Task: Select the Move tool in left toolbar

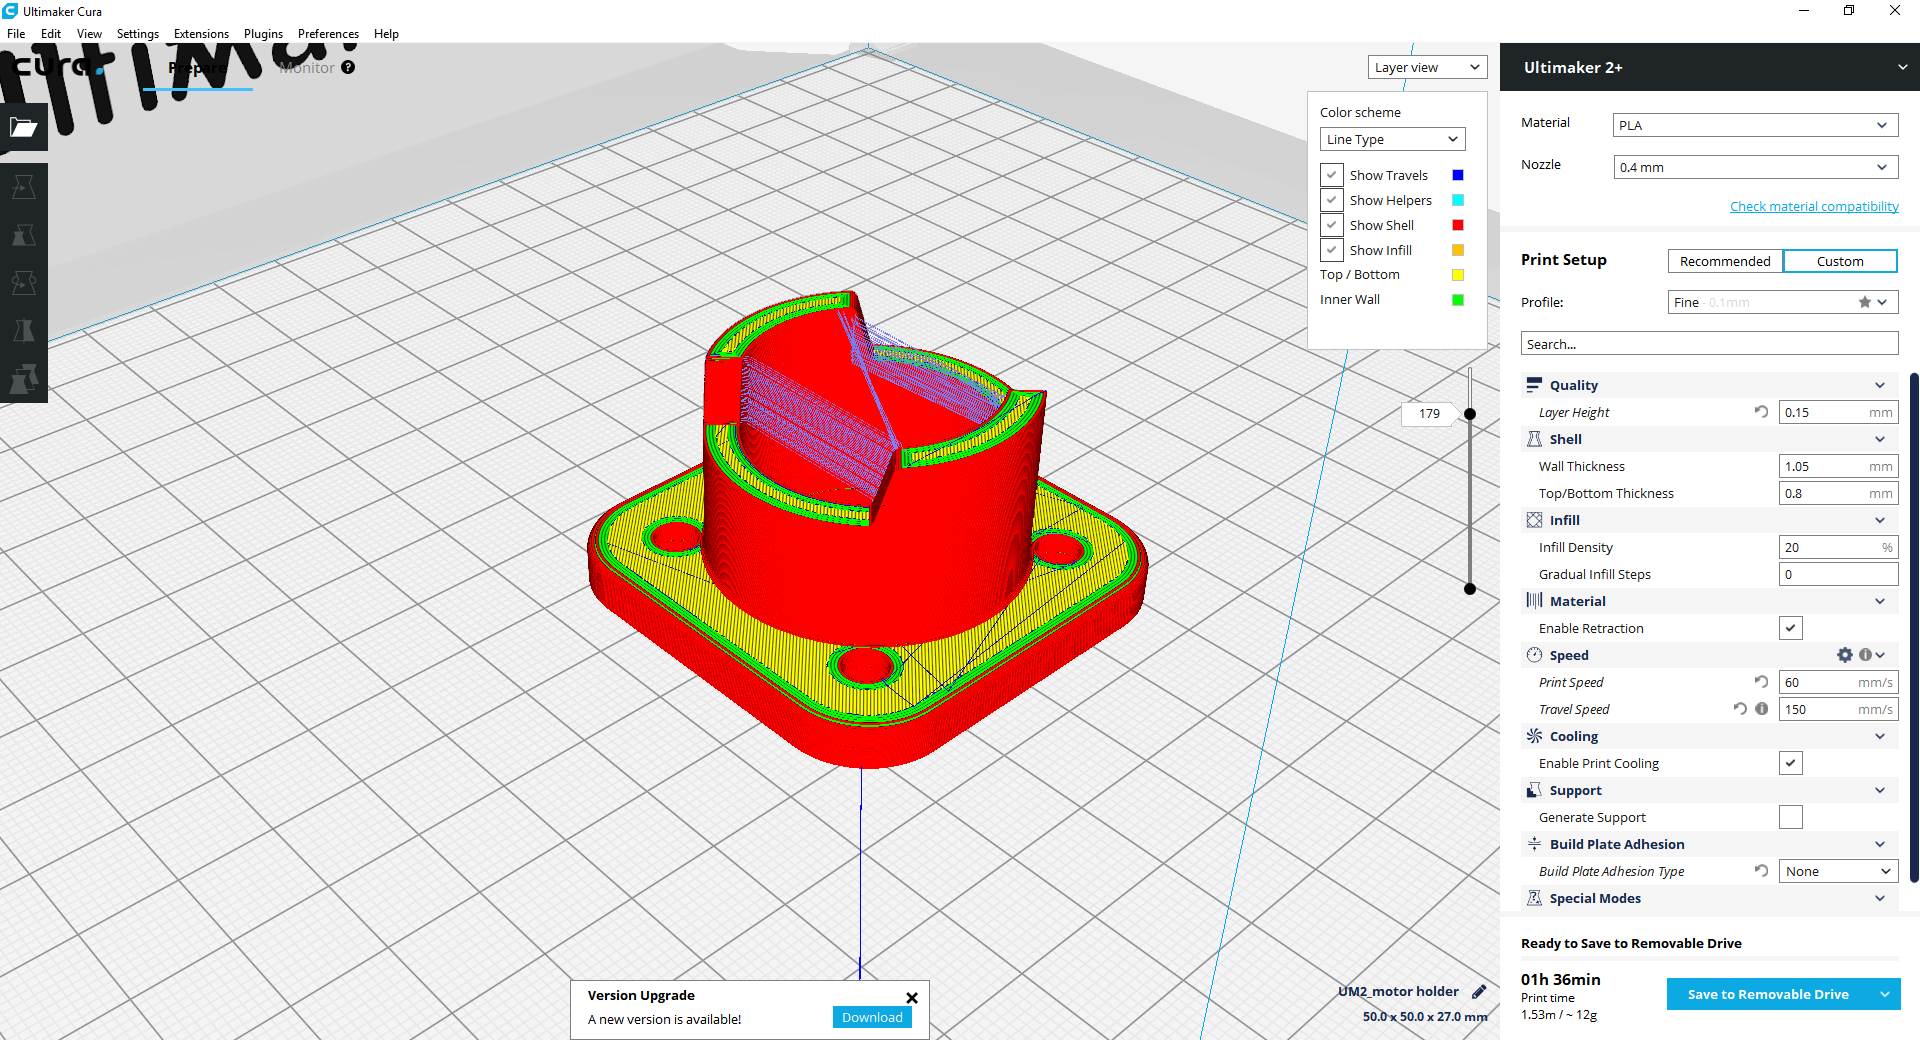Action: tap(24, 187)
